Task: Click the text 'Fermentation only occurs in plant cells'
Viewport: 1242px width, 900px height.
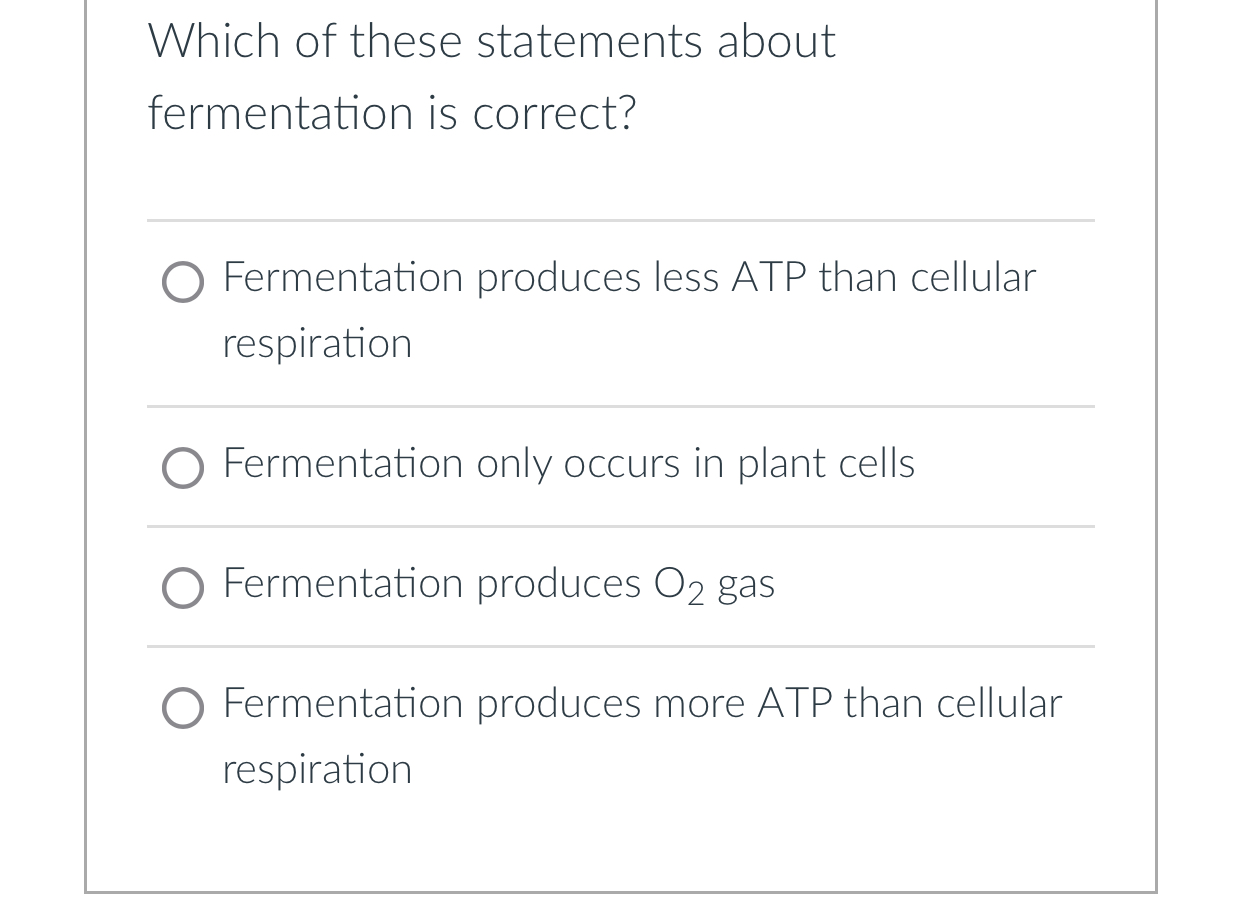Action: [568, 463]
